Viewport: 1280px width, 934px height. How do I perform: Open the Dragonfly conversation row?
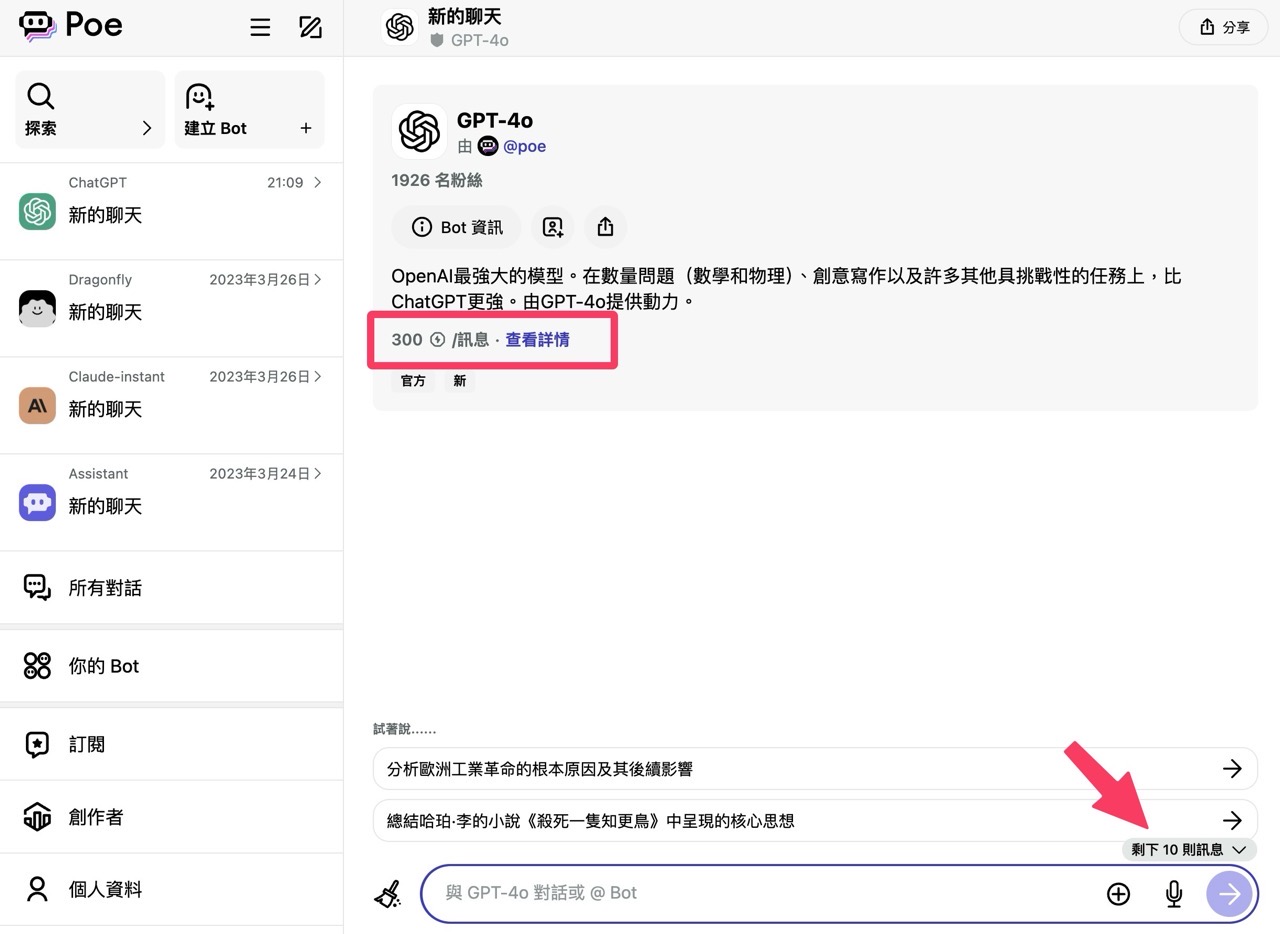(171, 309)
